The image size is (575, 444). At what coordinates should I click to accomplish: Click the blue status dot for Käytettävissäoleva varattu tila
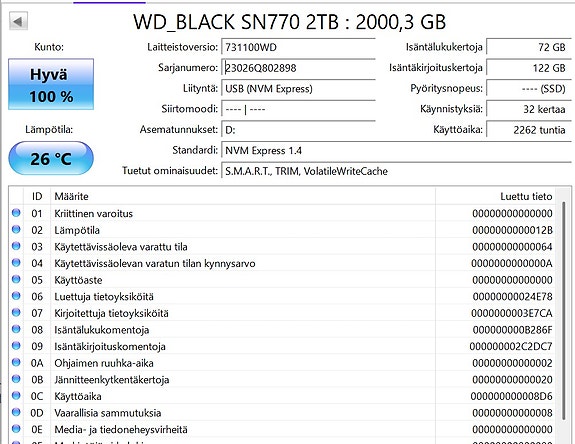click(x=16, y=246)
